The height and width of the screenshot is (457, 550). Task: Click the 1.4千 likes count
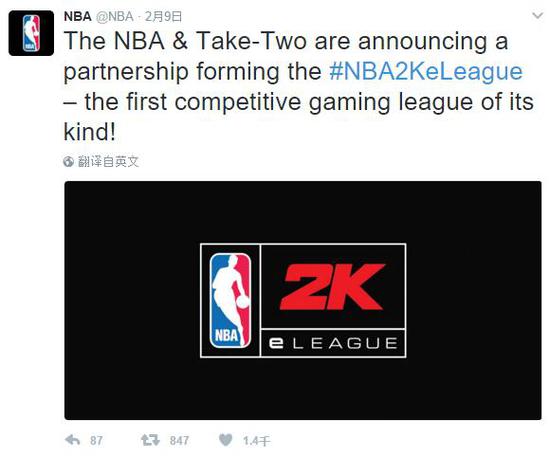[x=256, y=440]
